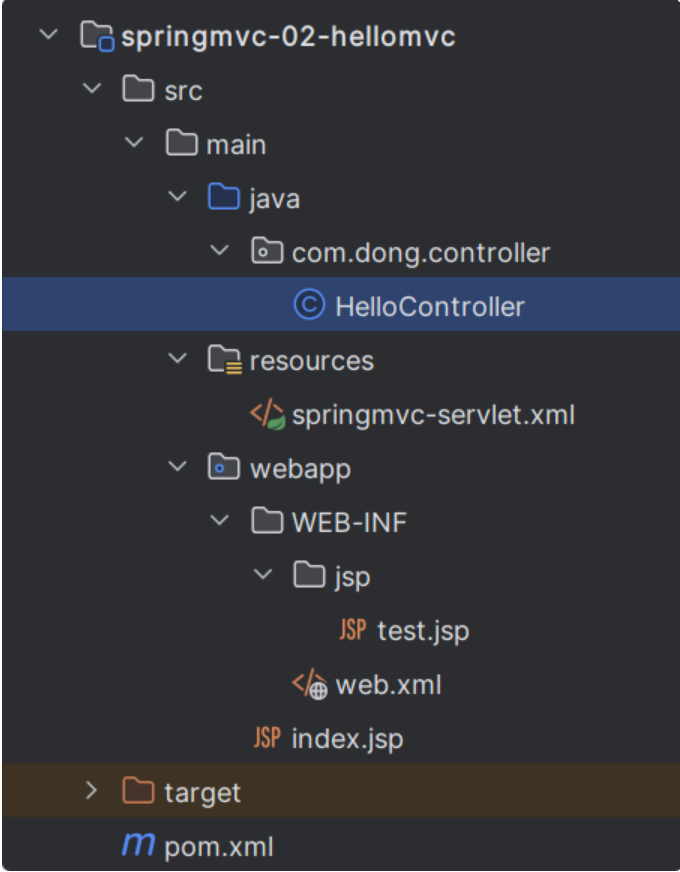Viewport: 680px width, 872px height.
Task: Collapse the WEB-INF folder chevron
Action: click(220, 522)
